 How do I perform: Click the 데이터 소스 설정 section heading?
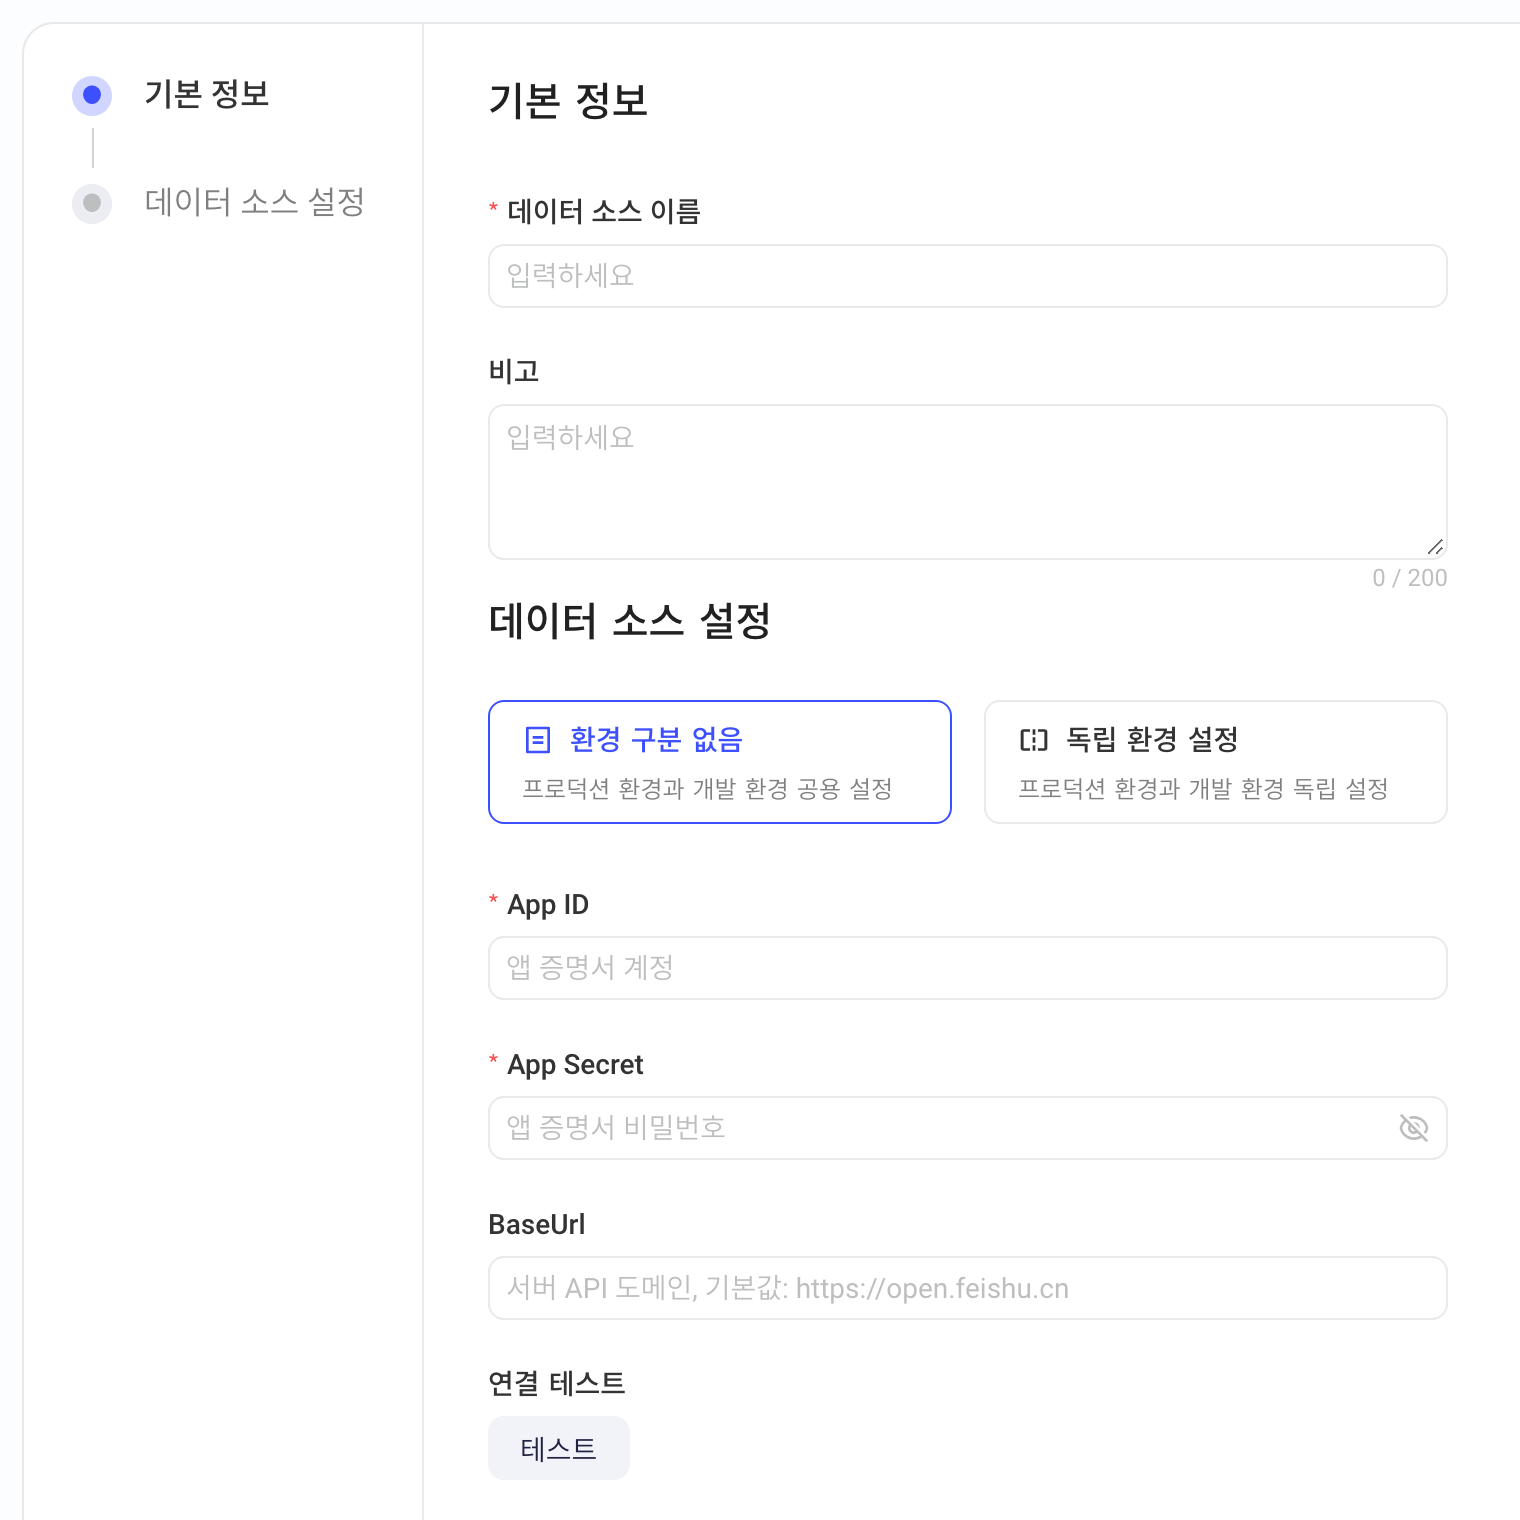630,621
